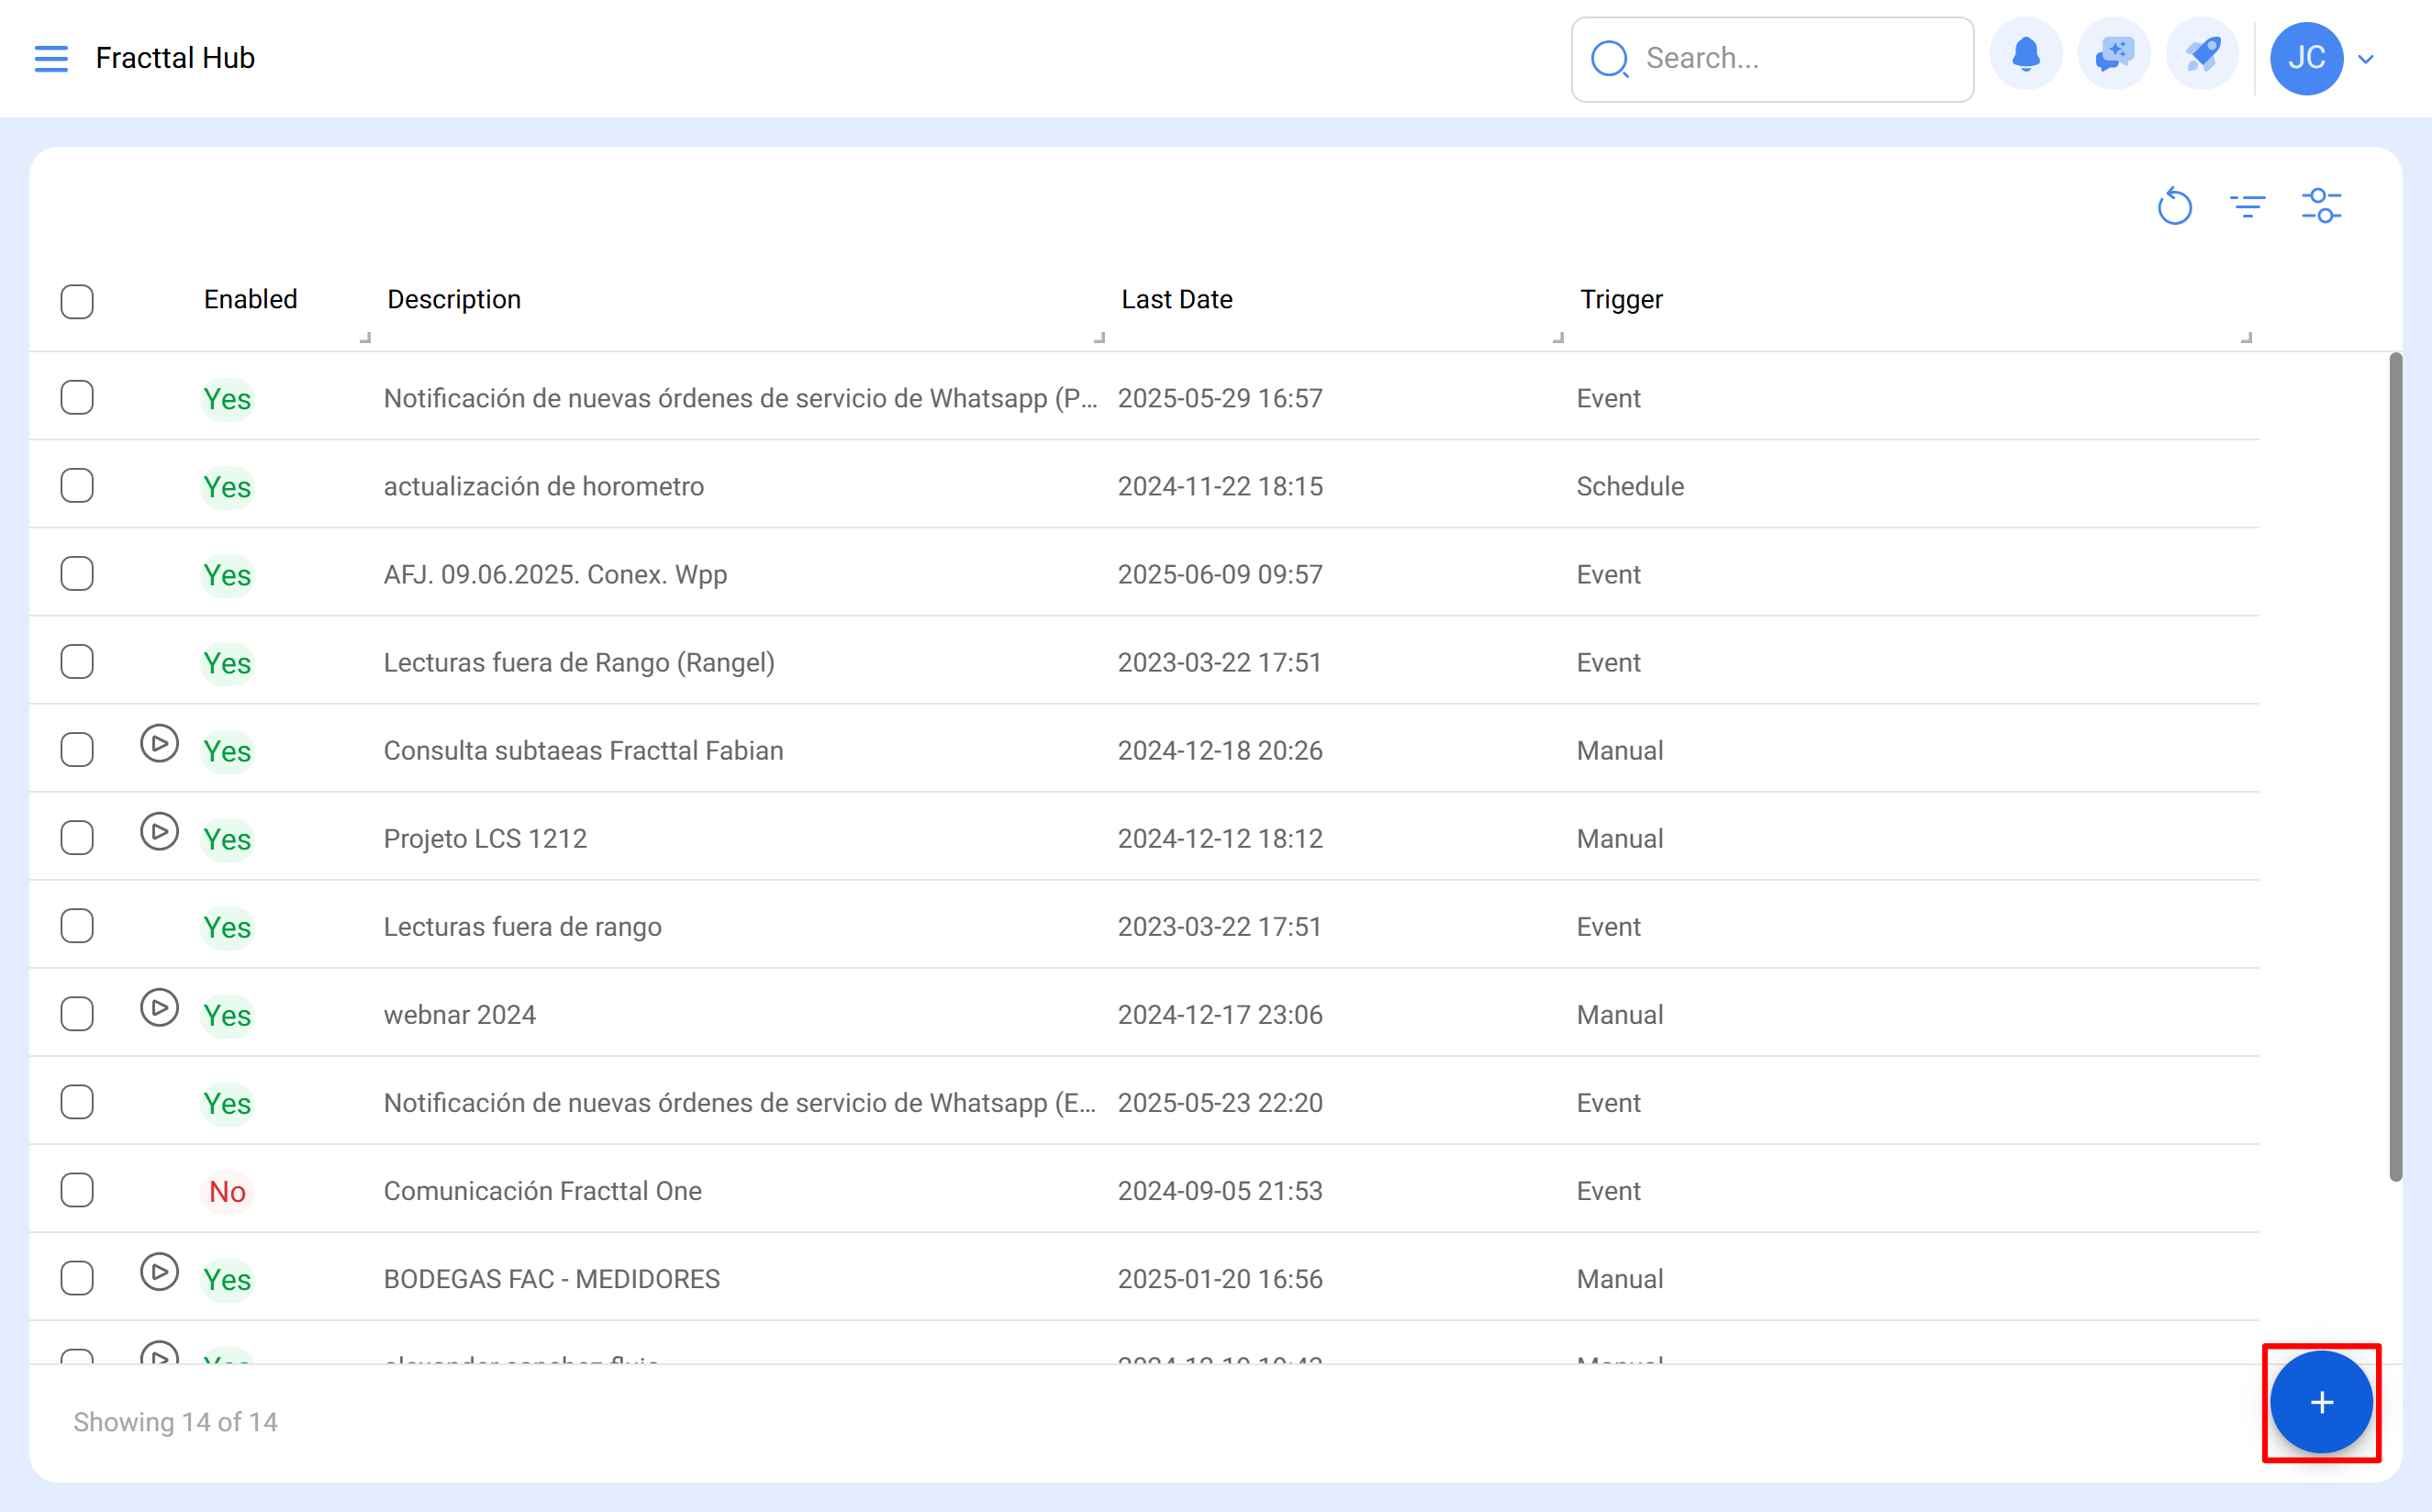Click the JC avatar icon
2432x1512 pixels.
2308,58
